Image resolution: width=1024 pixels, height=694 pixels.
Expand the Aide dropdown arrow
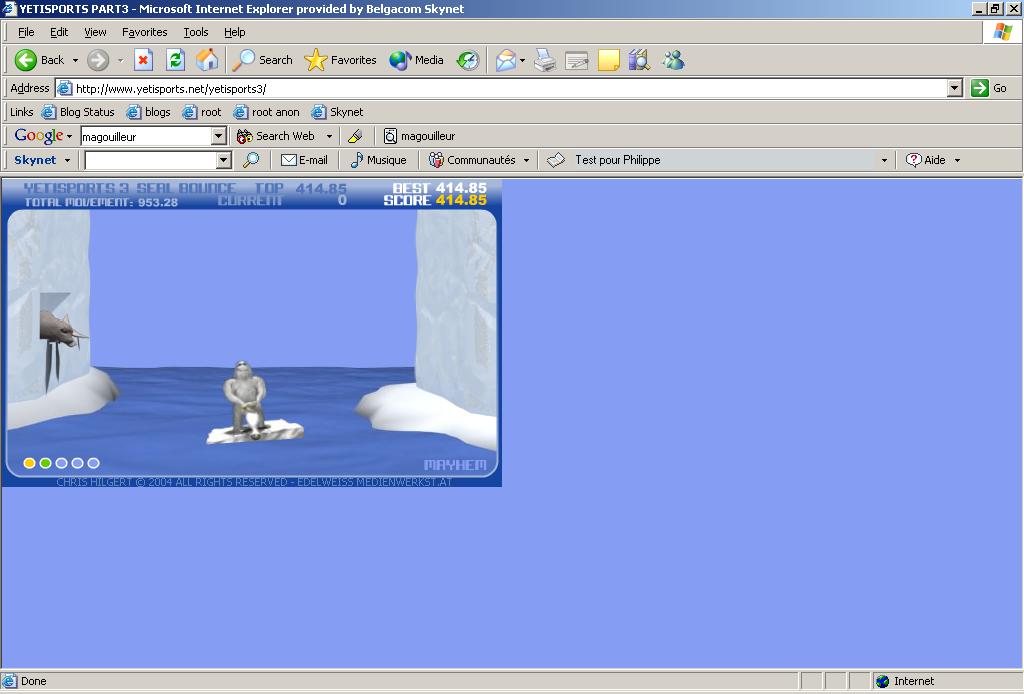pyautogui.click(x=957, y=160)
